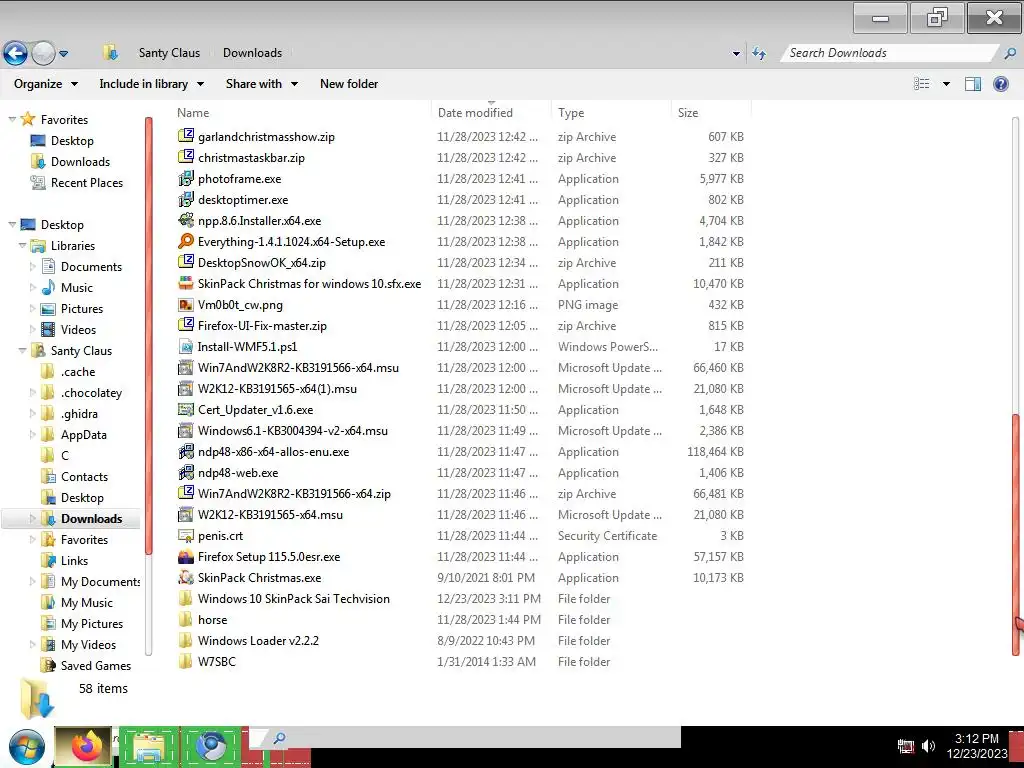Click the New folder button
1024x768 pixels.
pos(349,84)
